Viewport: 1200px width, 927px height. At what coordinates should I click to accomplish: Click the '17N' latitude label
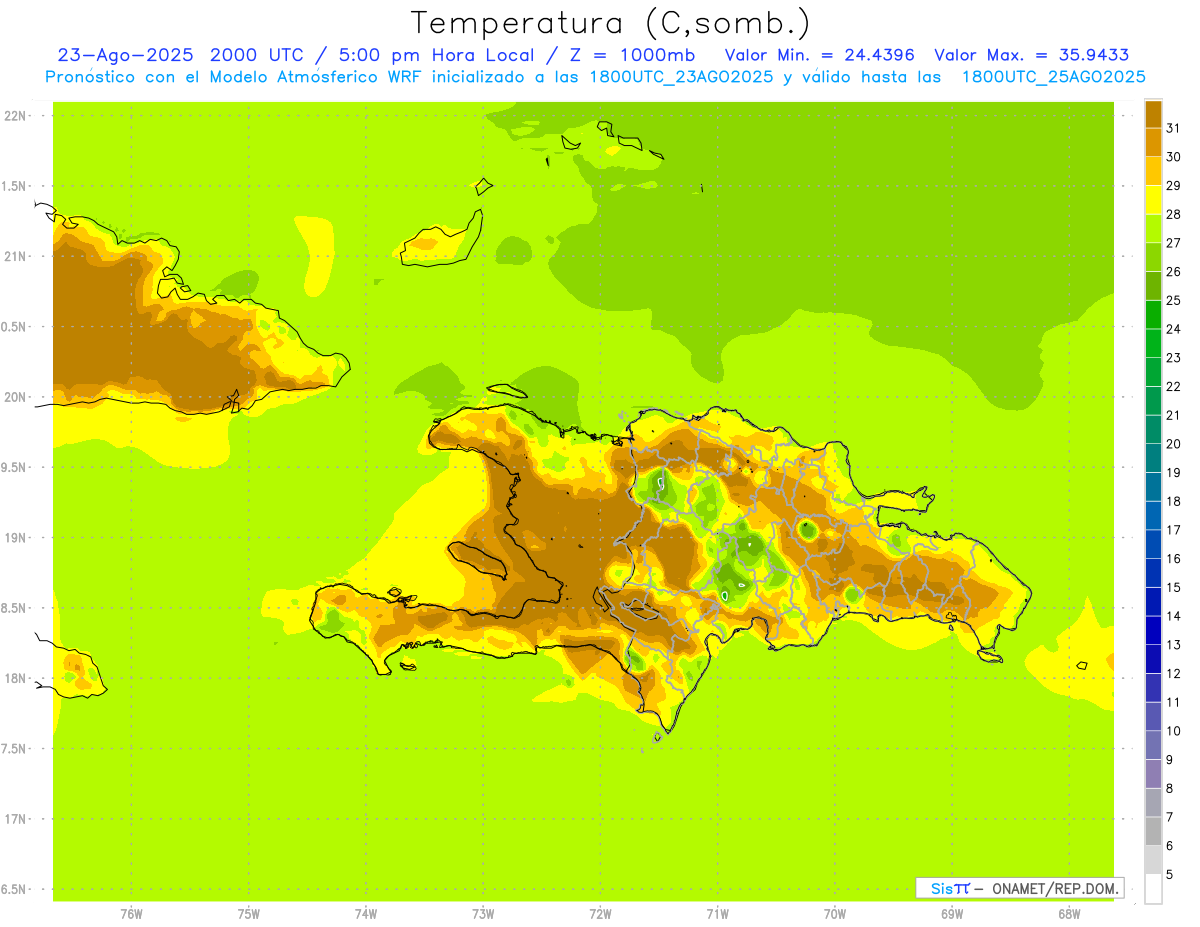coord(17,819)
